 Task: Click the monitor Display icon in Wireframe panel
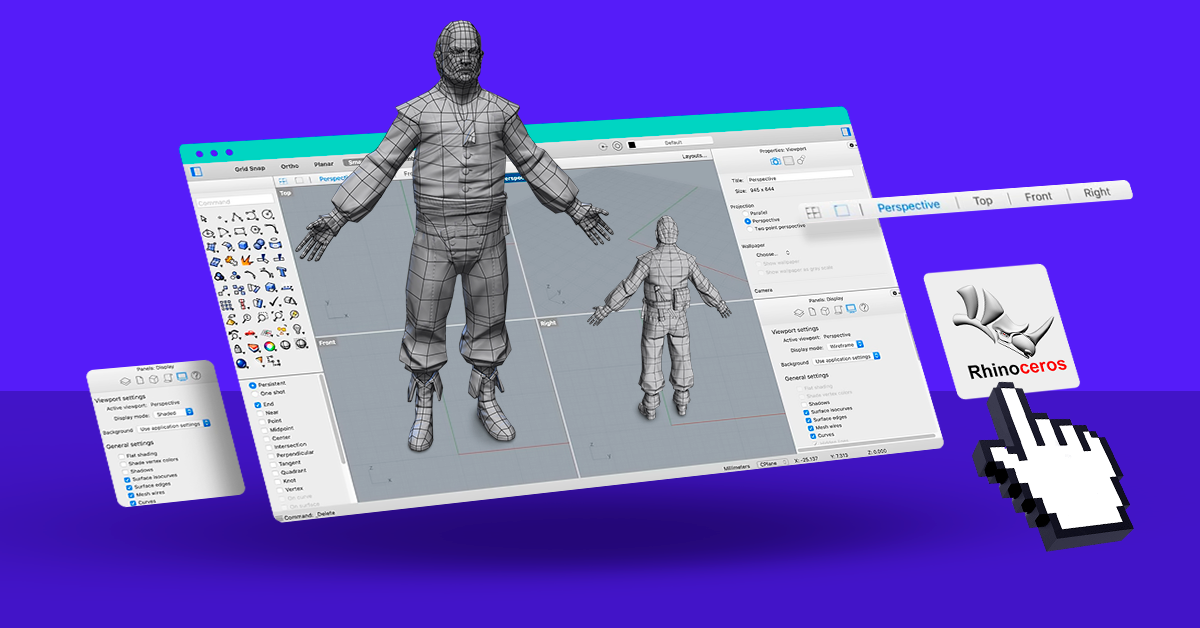pos(851,308)
